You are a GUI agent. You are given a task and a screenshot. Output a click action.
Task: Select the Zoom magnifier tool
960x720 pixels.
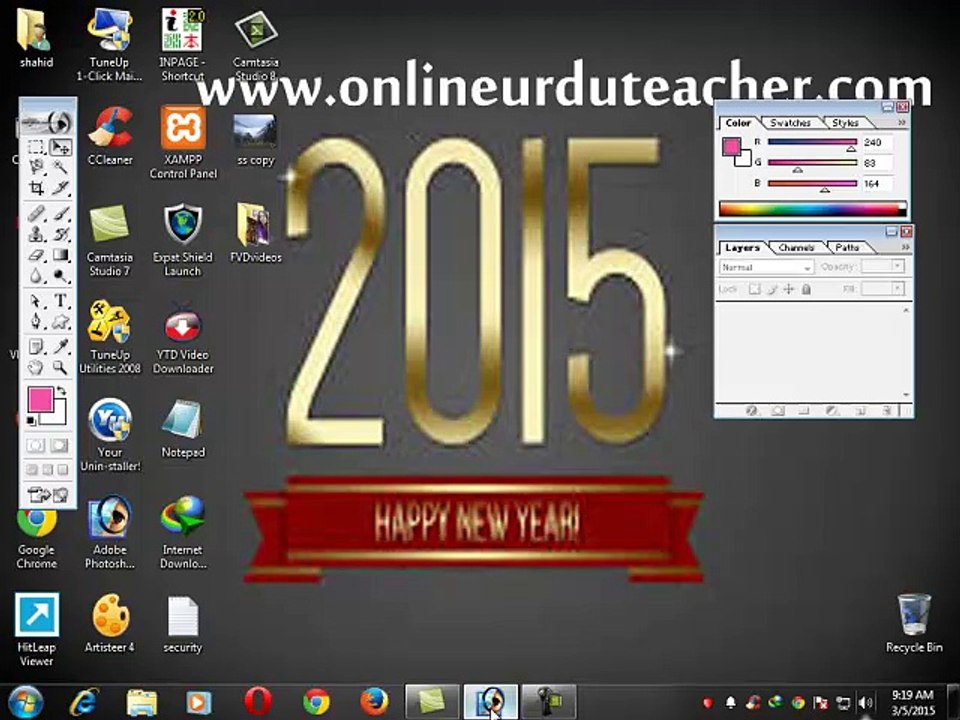[x=61, y=367]
